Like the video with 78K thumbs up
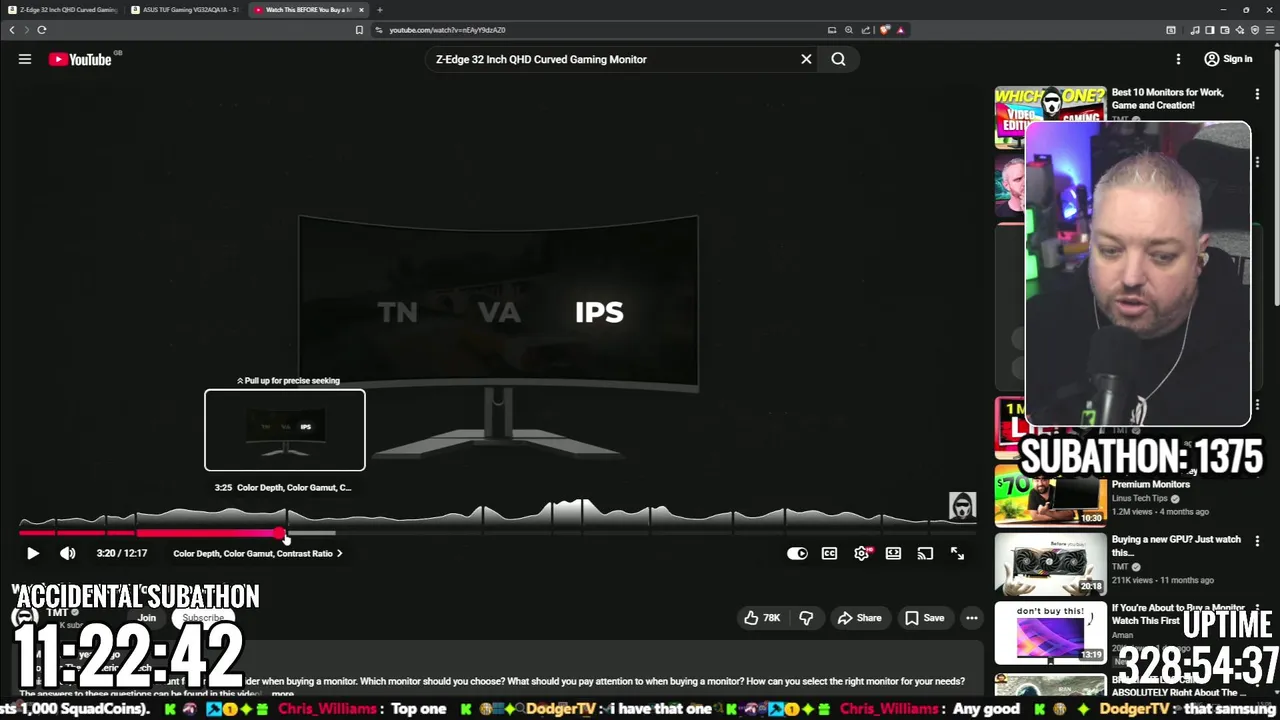Screen dimensions: 1280x720 (x=761, y=618)
